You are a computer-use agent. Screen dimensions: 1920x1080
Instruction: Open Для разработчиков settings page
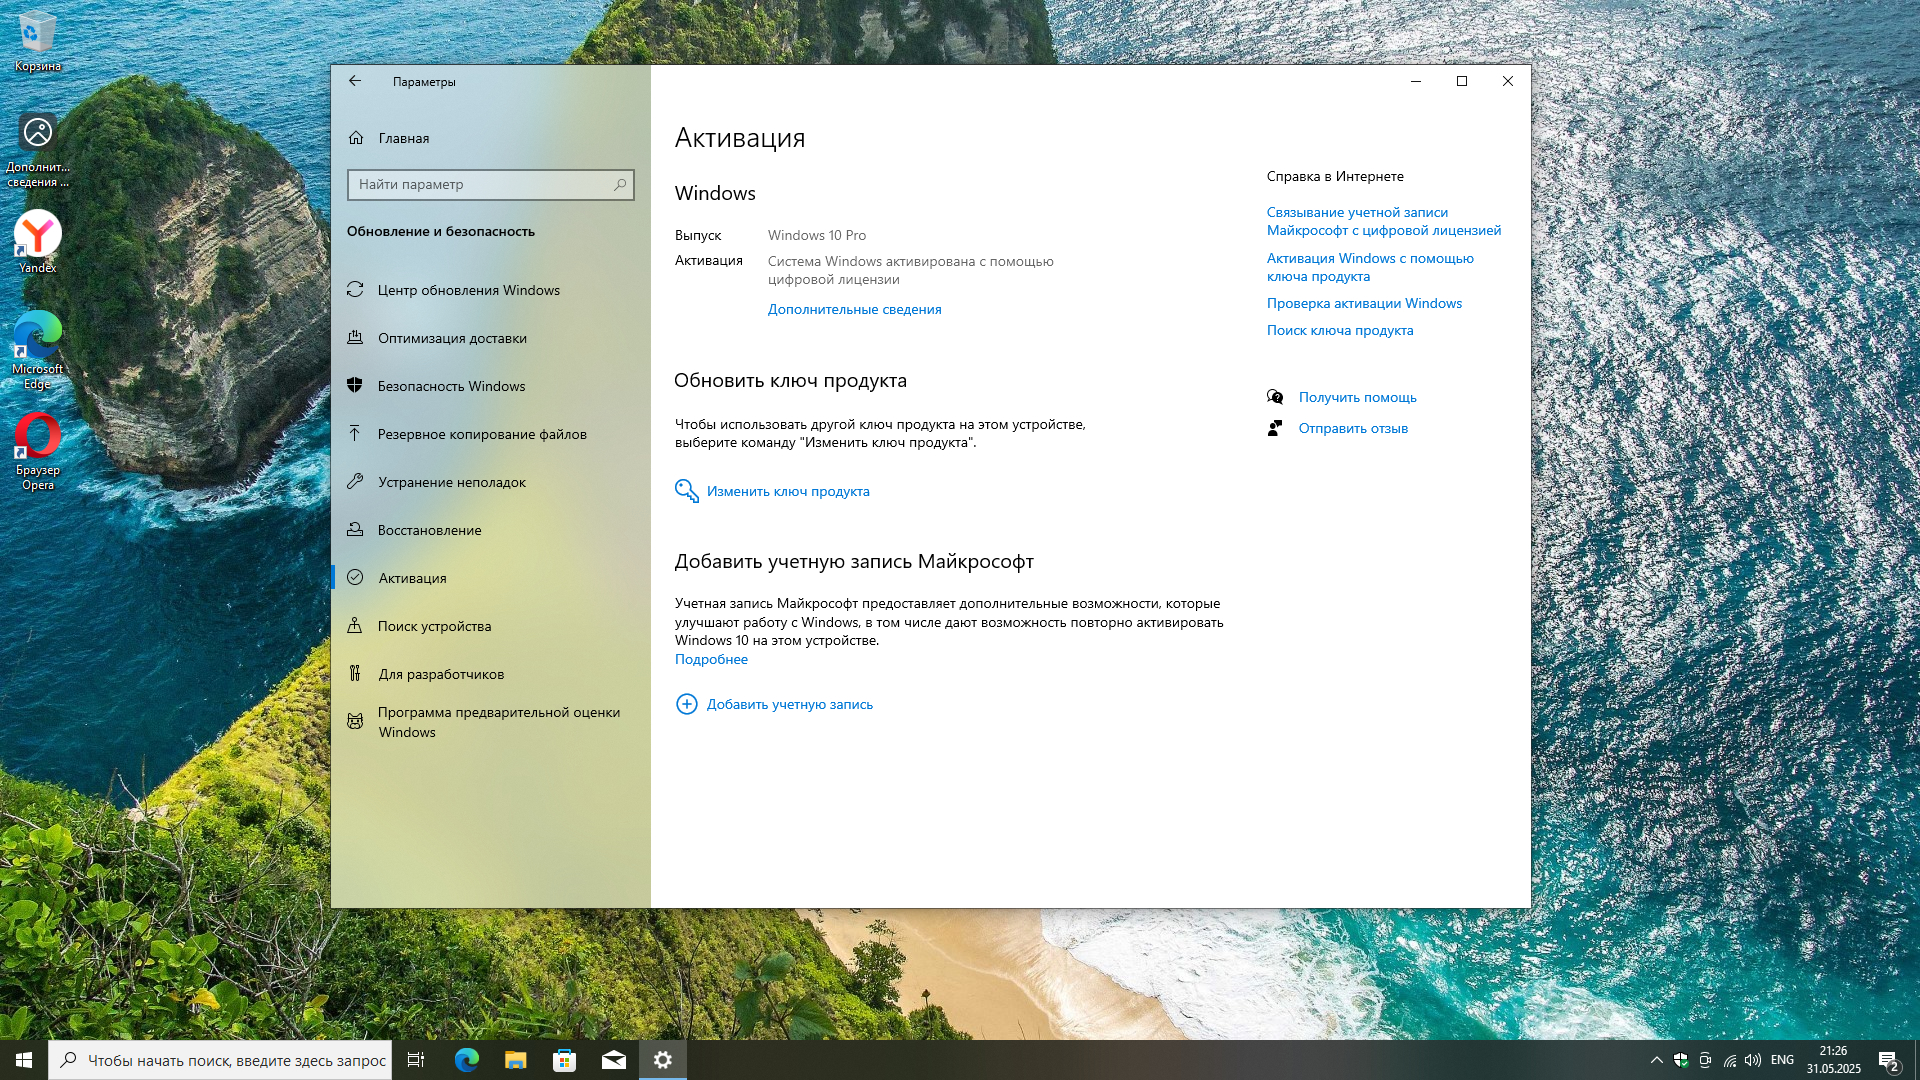[440, 674]
